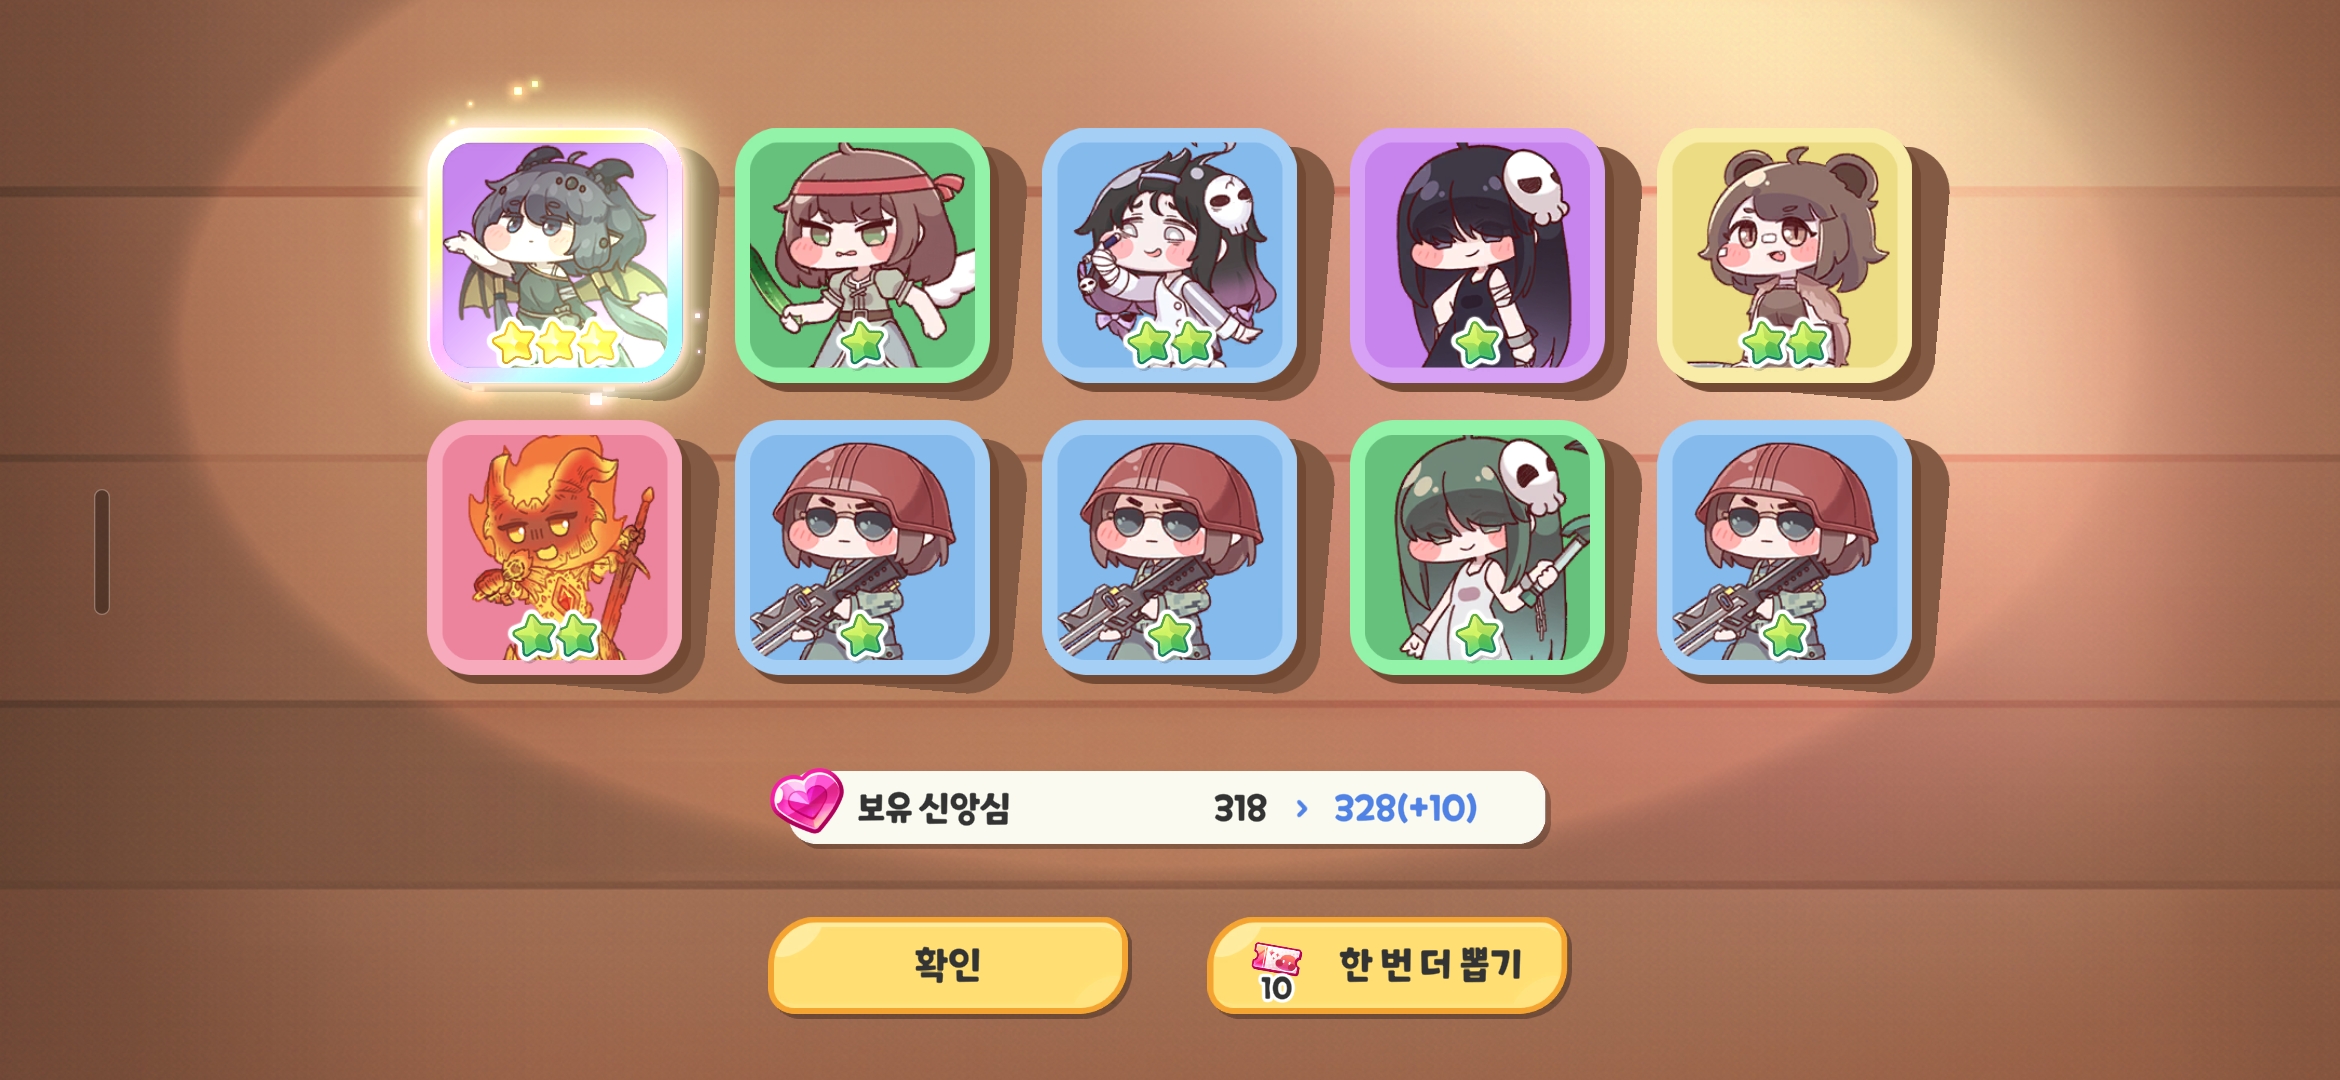
Task: Open the two-star skull hairpin doctor card
Action: (x=1169, y=255)
